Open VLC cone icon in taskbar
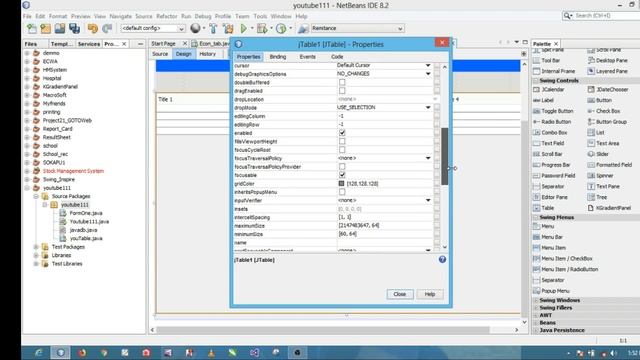The width and height of the screenshot is (640, 360). (x=211, y=353)
